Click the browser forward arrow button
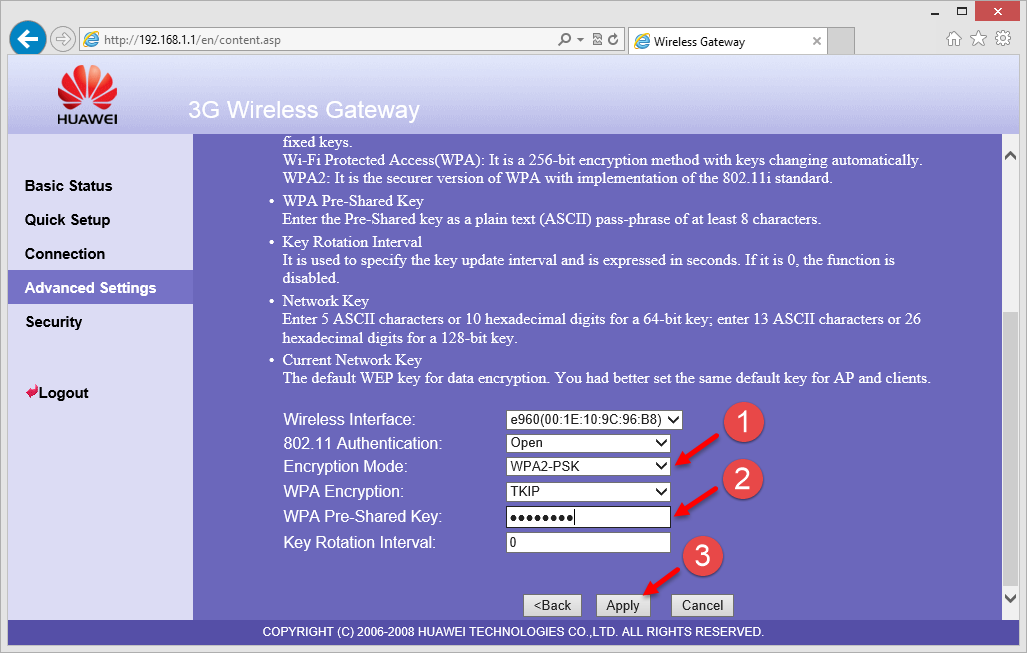Viewport: 1027px width, 653px height. tap(63, 39)
